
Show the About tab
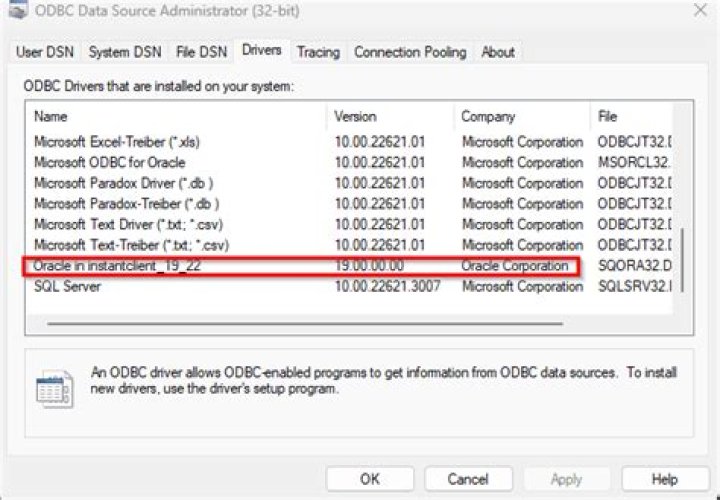pos(498,52)
